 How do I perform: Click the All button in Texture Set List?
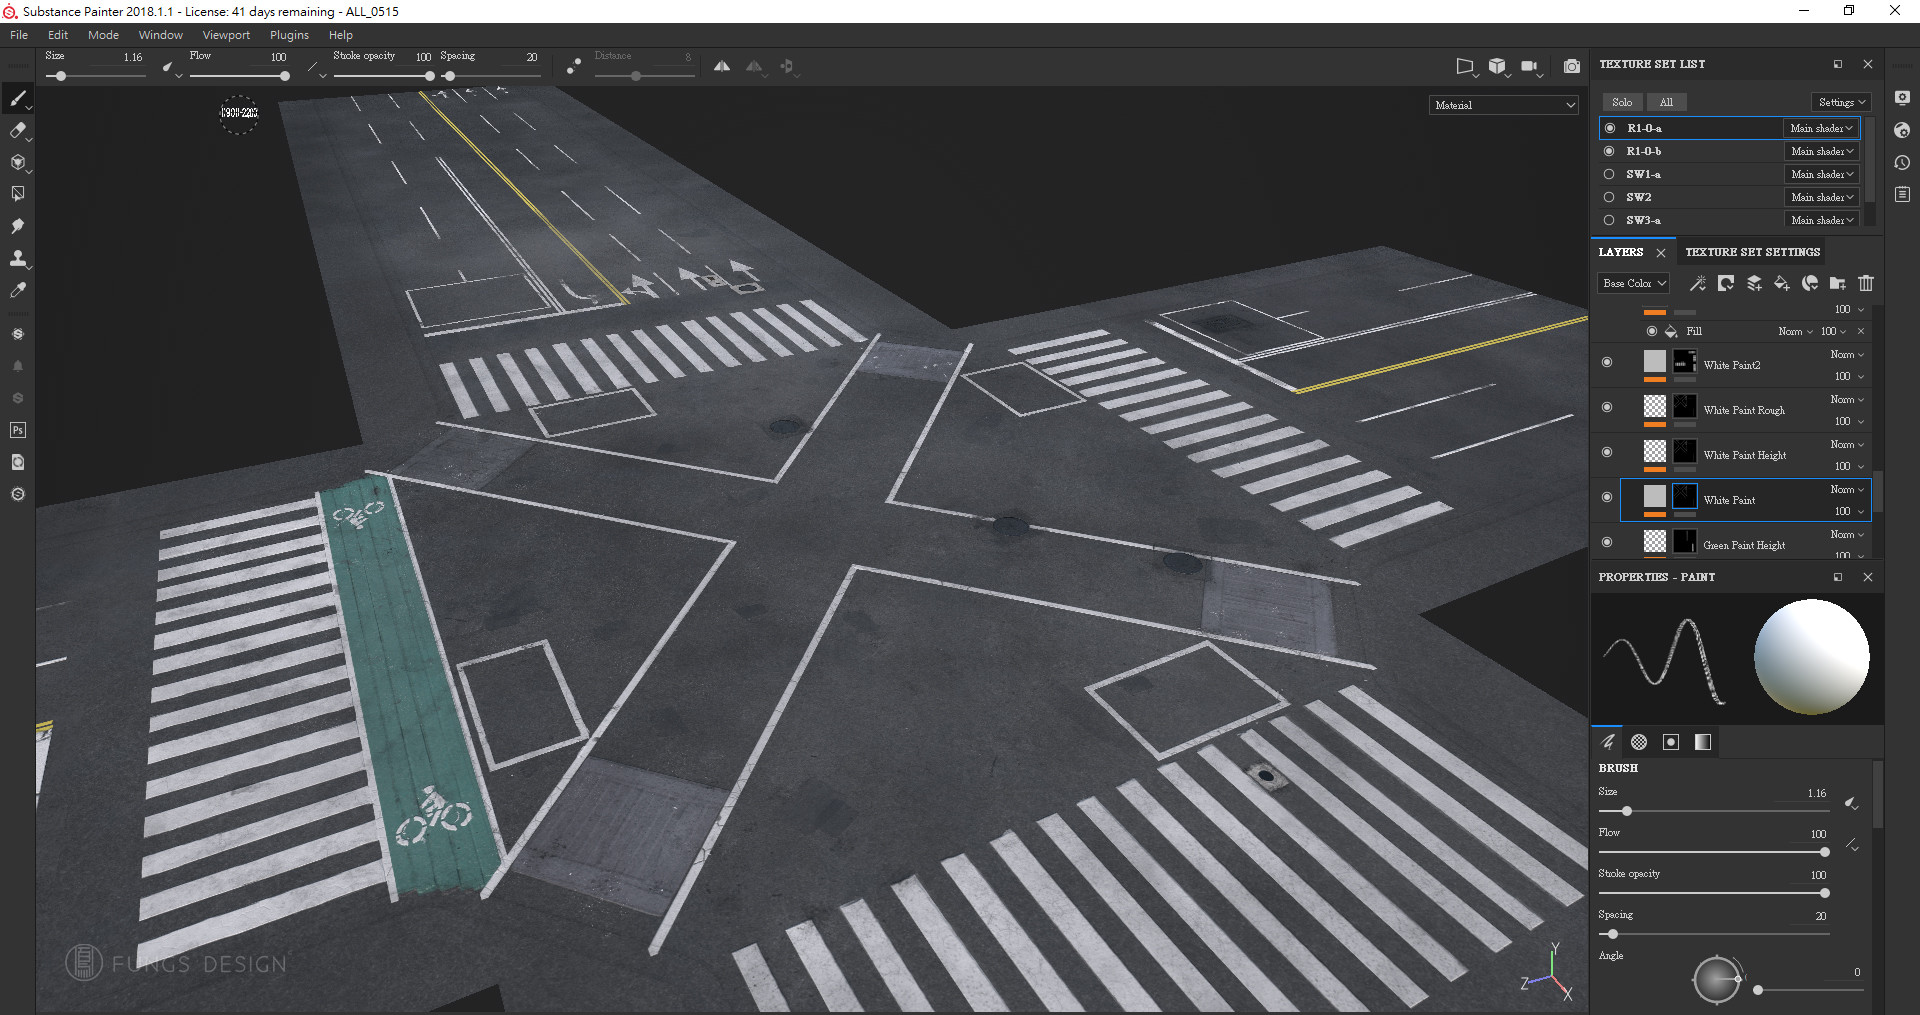coord(1666,102)
